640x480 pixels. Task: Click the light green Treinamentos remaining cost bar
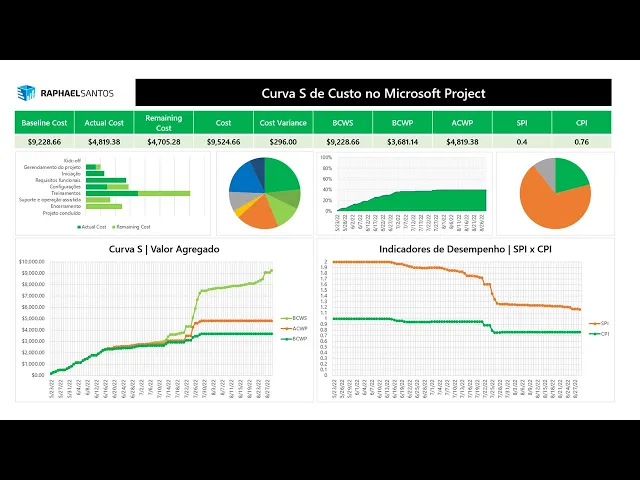pyautogui.click(x=164, y=193)
